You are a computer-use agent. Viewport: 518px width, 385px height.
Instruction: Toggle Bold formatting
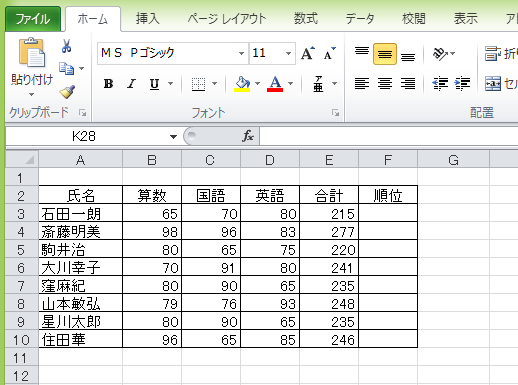coord(108,83)
